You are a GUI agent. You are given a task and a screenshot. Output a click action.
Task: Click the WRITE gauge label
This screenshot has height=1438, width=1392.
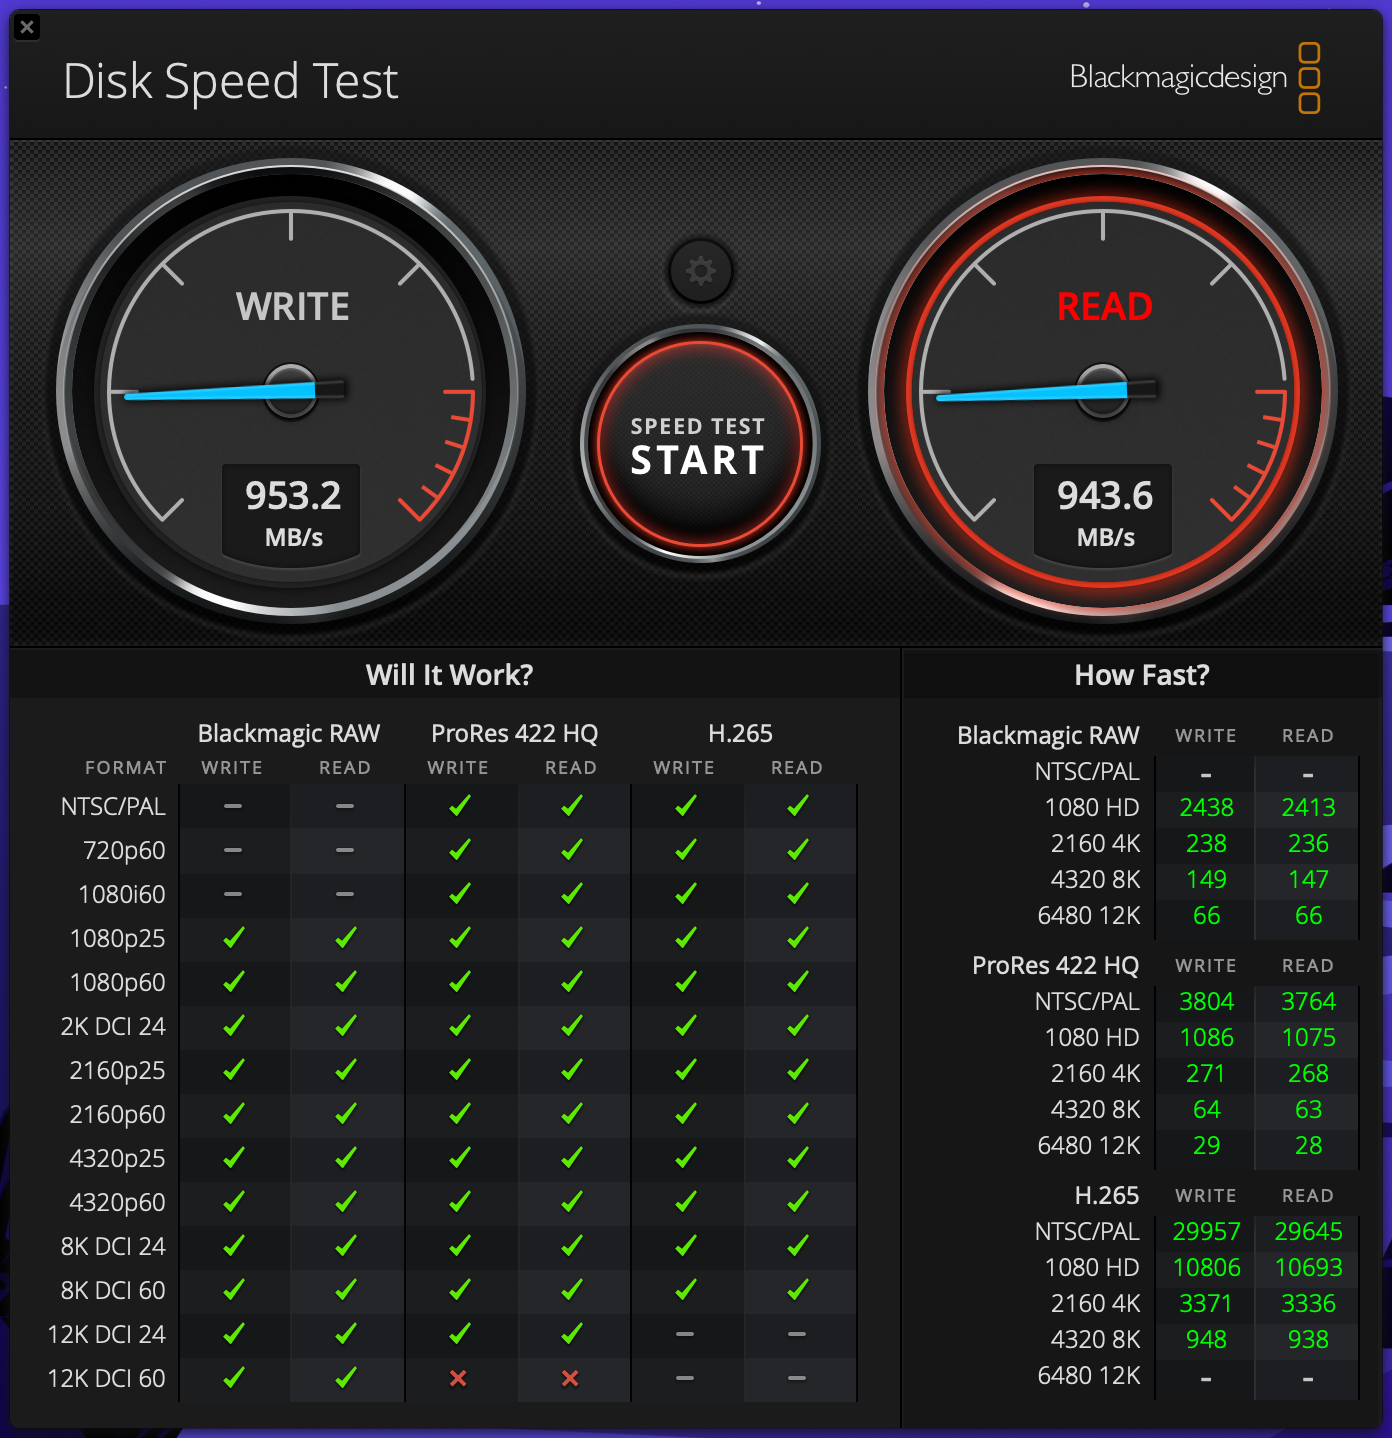coord(293,307)
